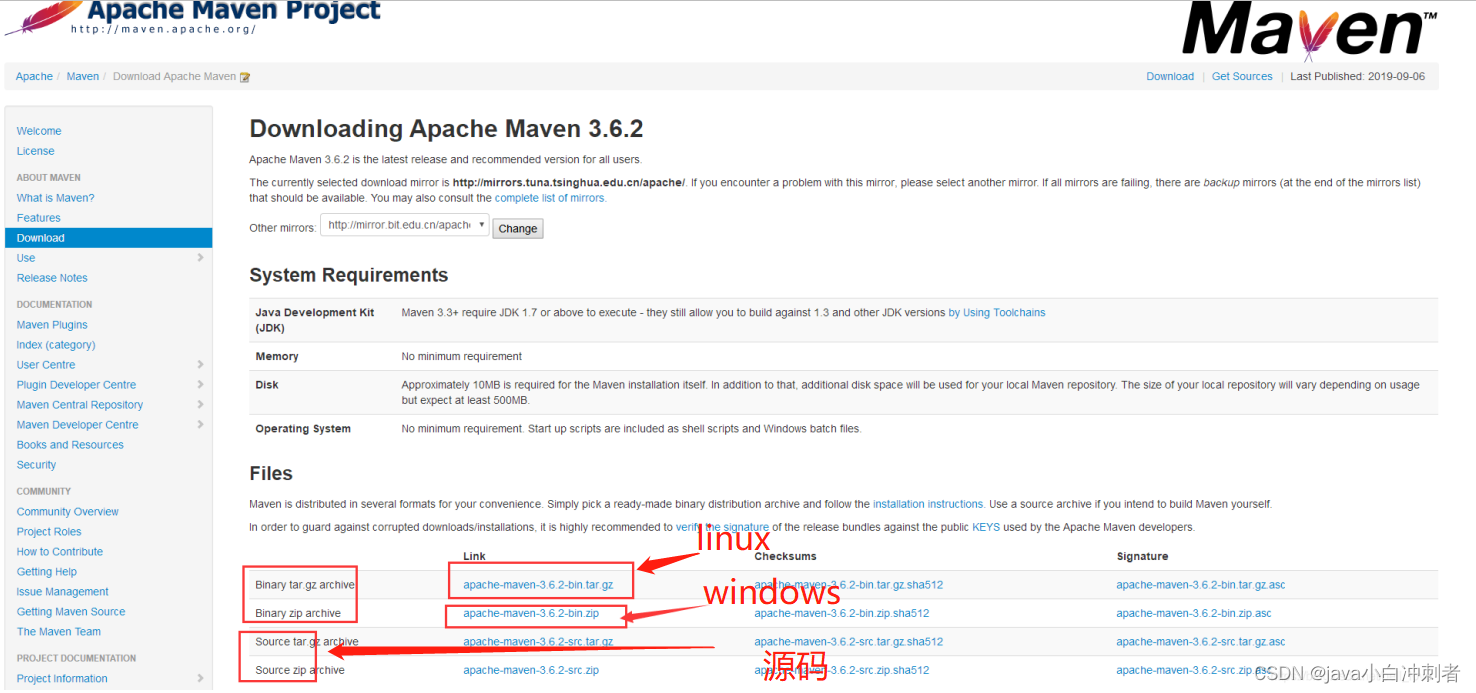Download apache-maven-3.6.2-bin.zip
This screenshot has width=1476, height=693.
pyautogui.click(x=531, y=613)
